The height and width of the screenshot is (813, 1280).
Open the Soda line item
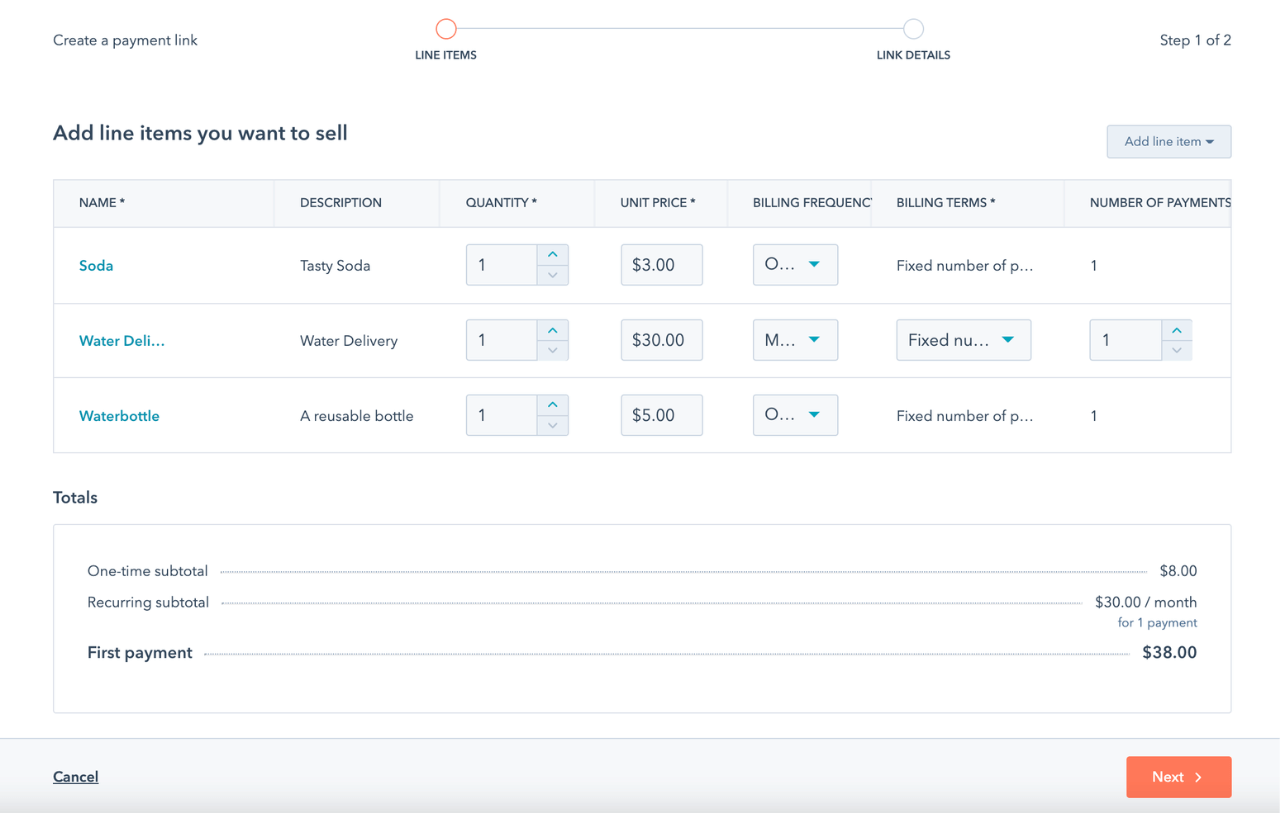pyautogui.click(x=96, y=265)
